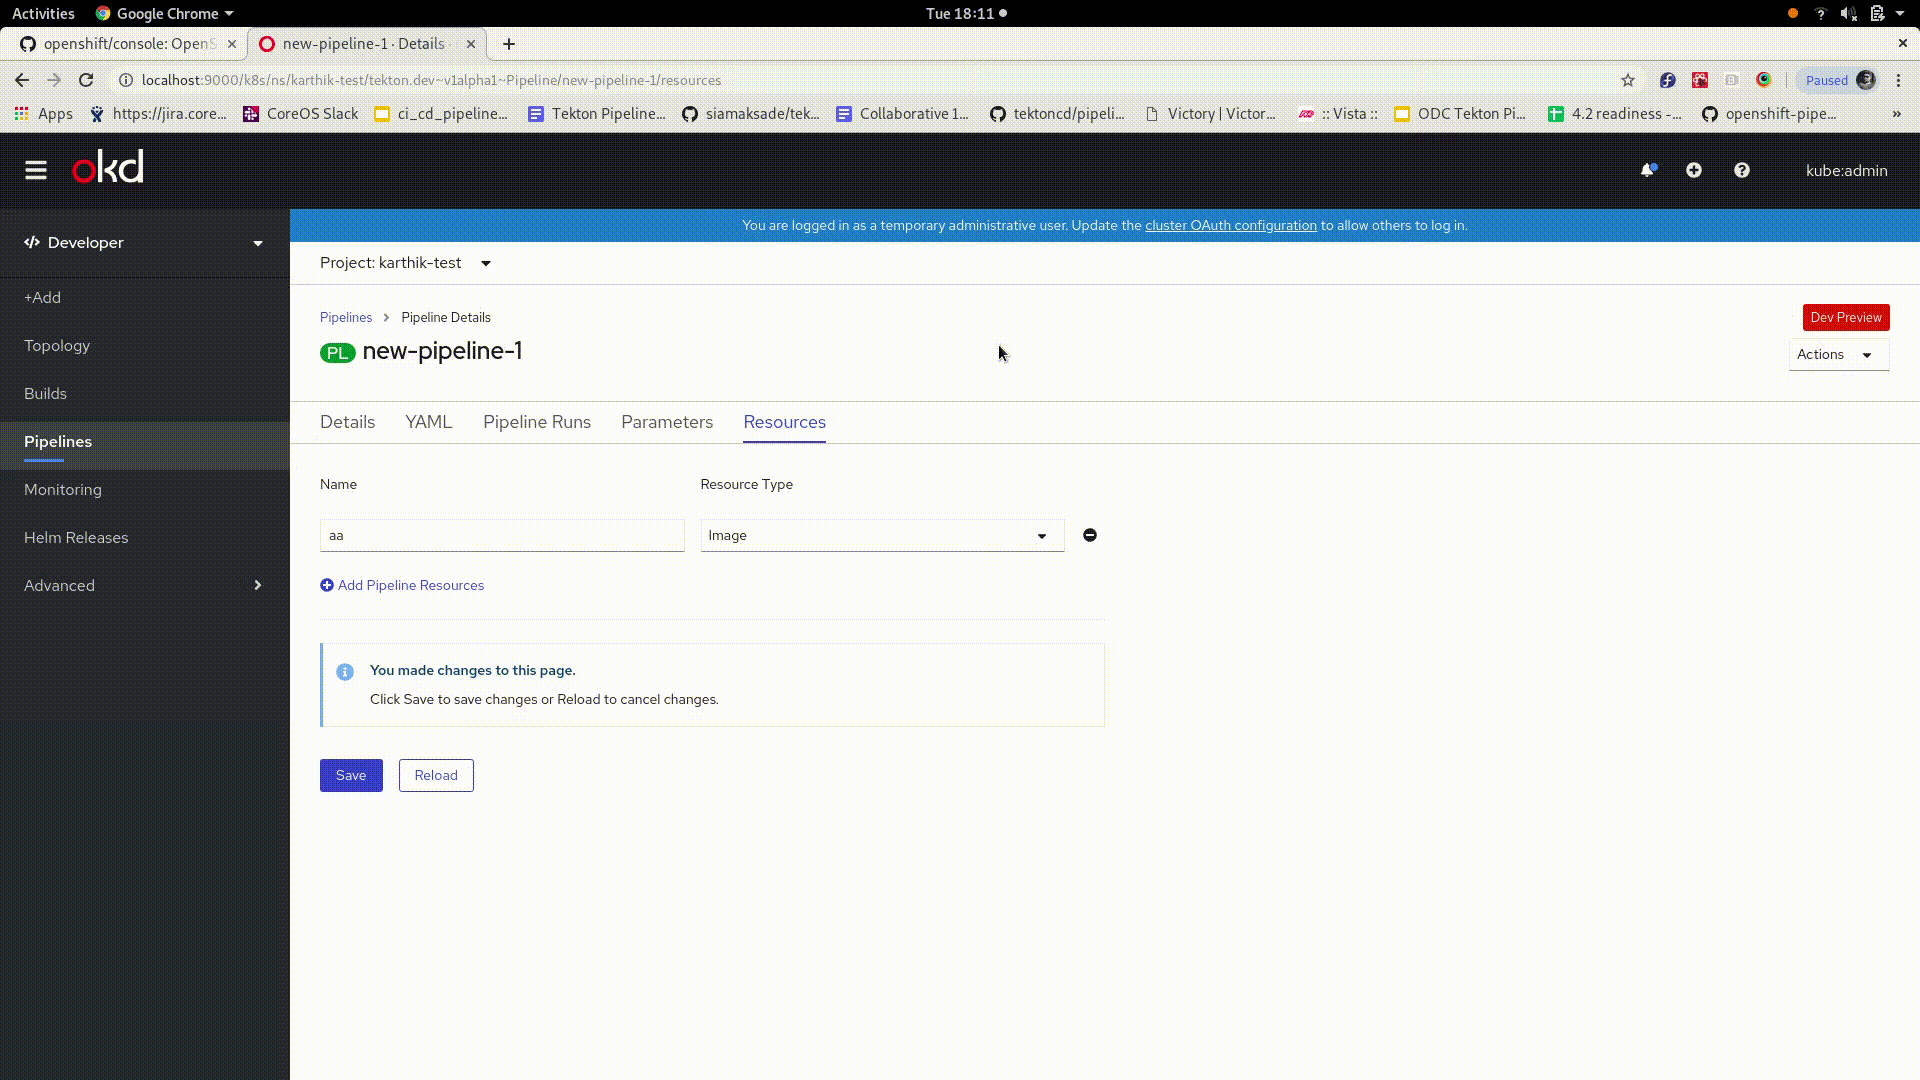This screenshot has width=1920, height=1080.
Task: Open the Resource Type Image dropdown
Action: (x=881, y=535)
